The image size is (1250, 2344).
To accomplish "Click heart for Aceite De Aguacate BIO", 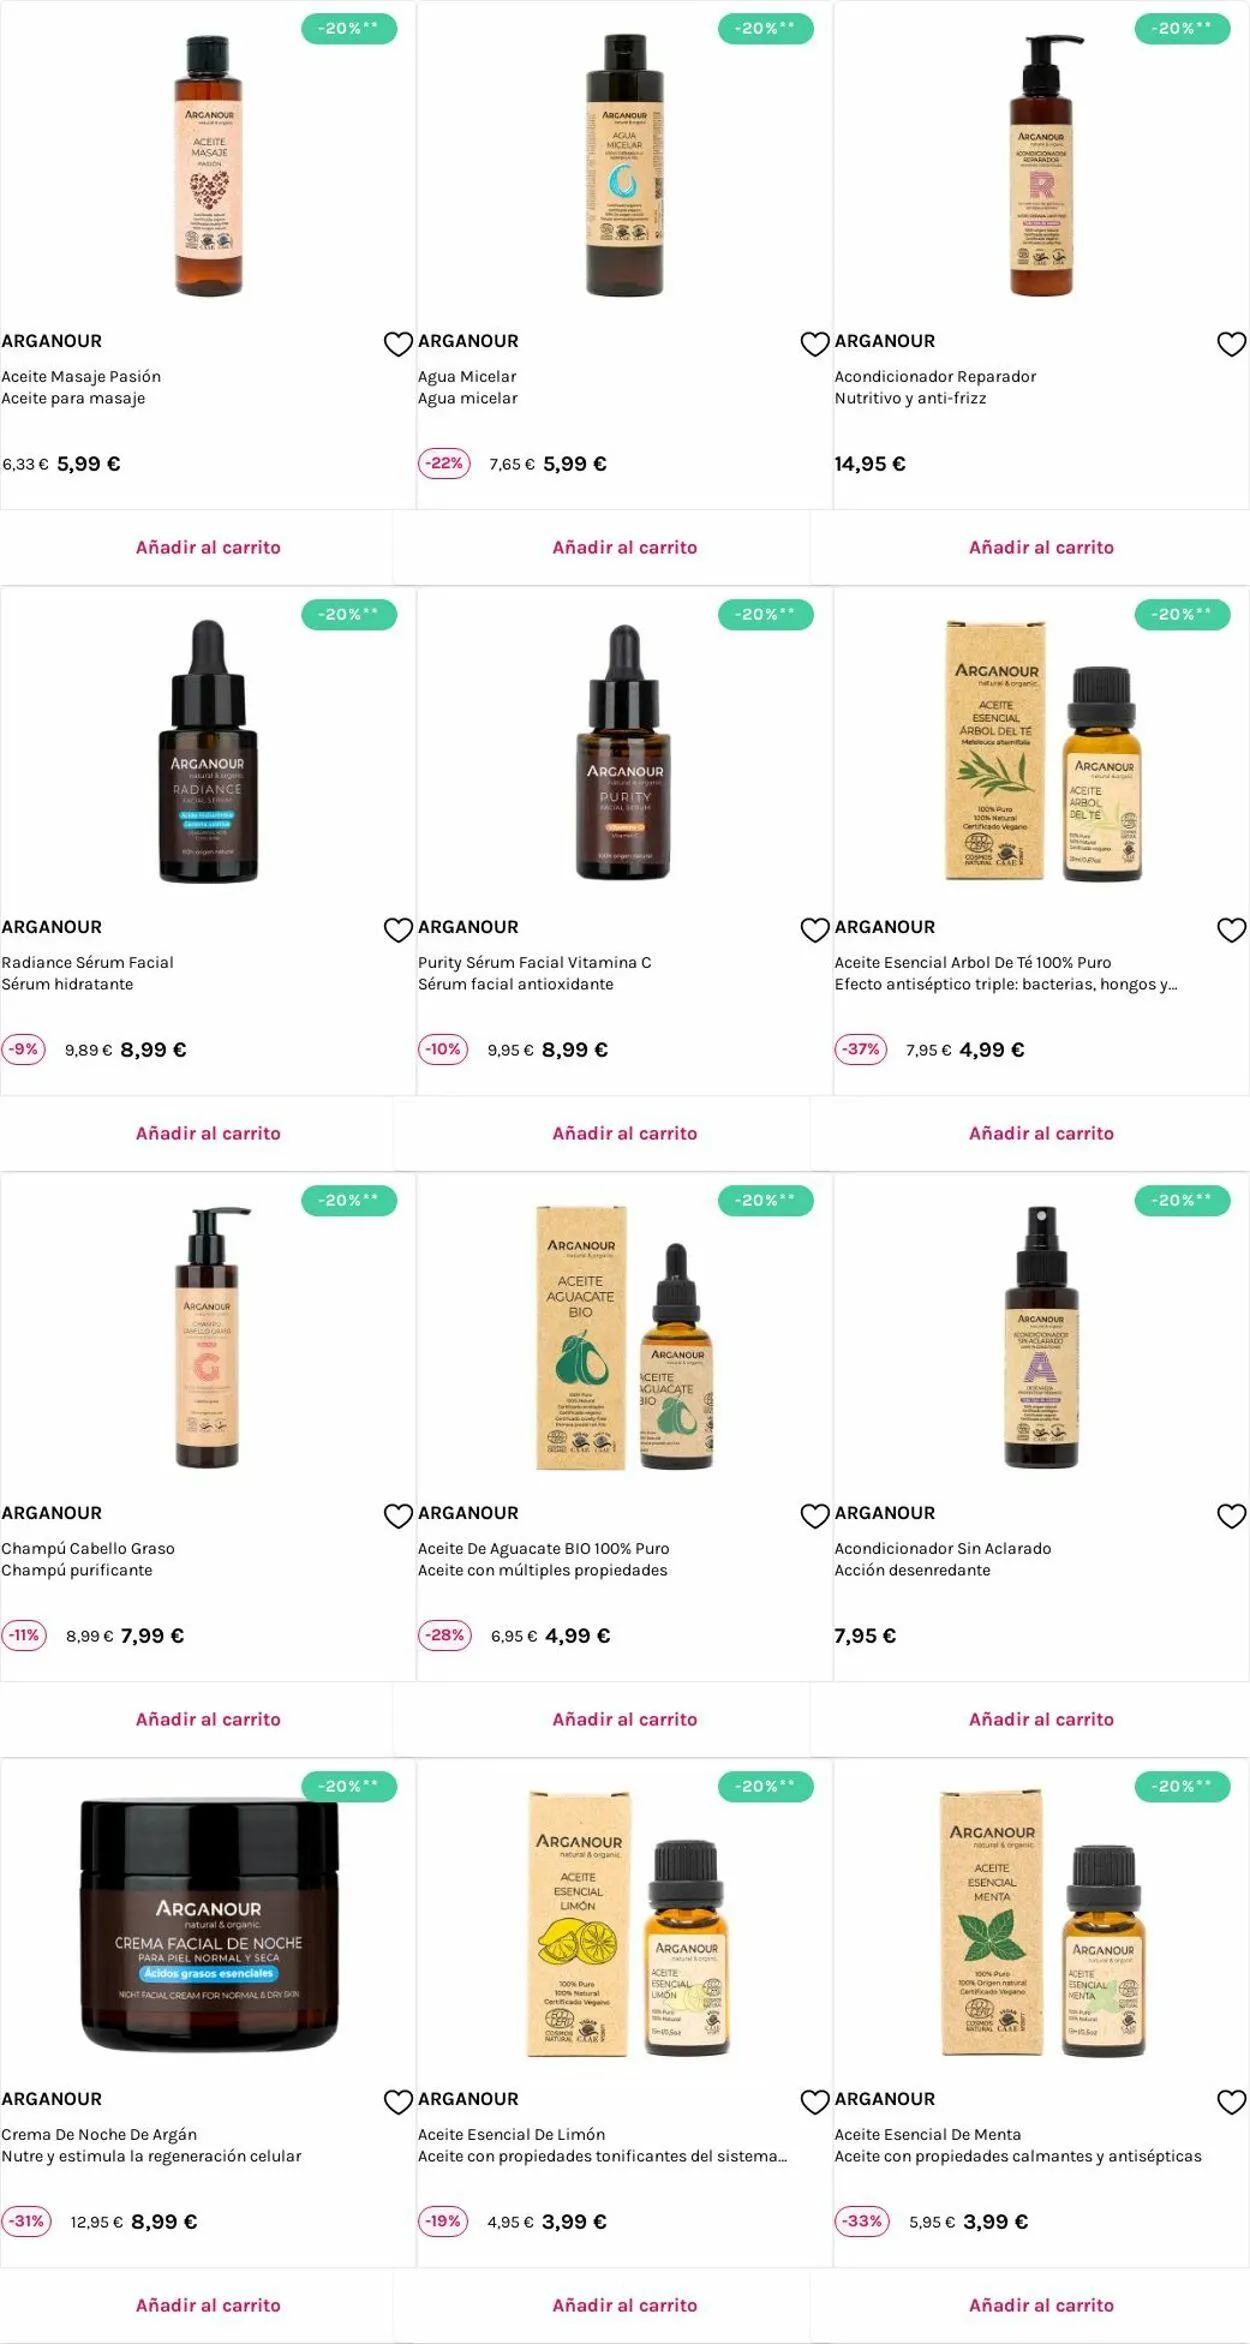I will tap(815, 1516).
